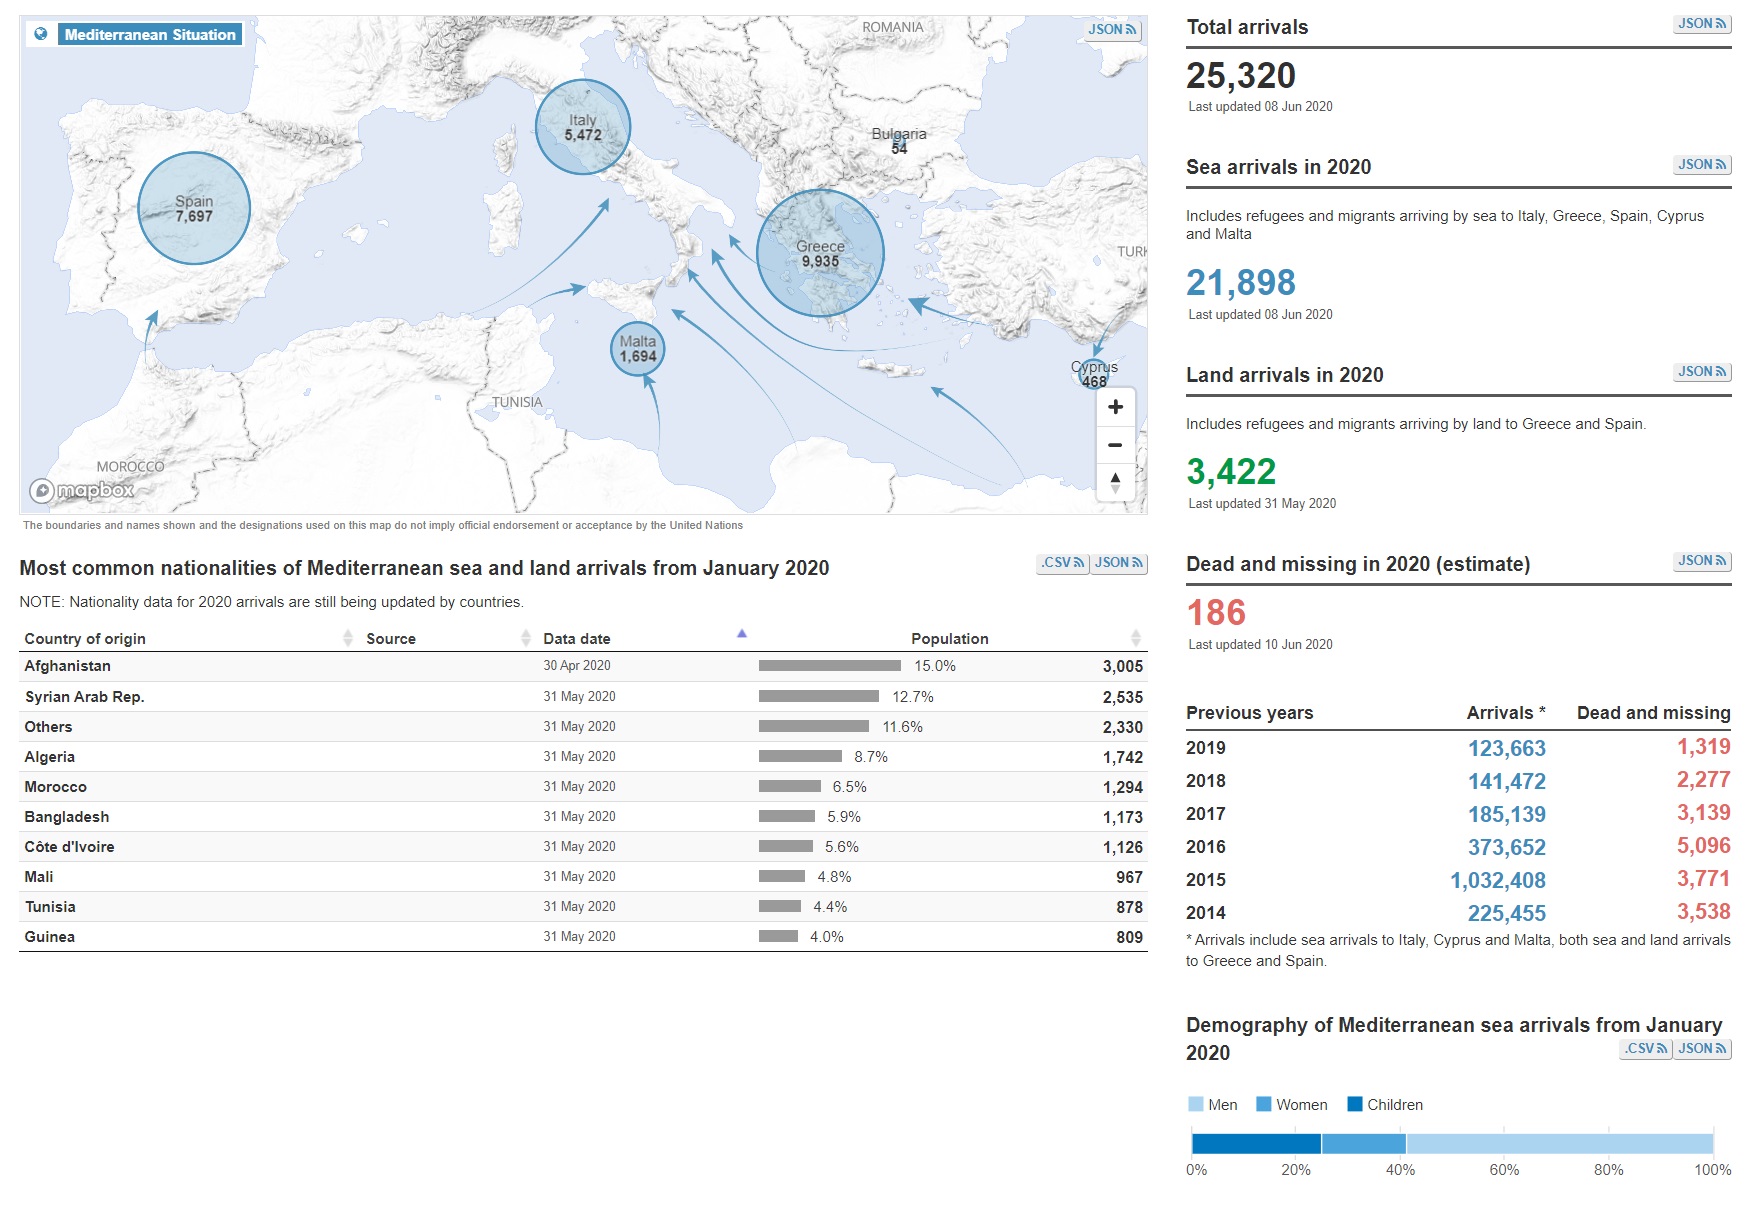Open JSON feed for Land arrivals in 2020
The height and width of the screenshot is (1205, 1762).
pos(1702,372)
